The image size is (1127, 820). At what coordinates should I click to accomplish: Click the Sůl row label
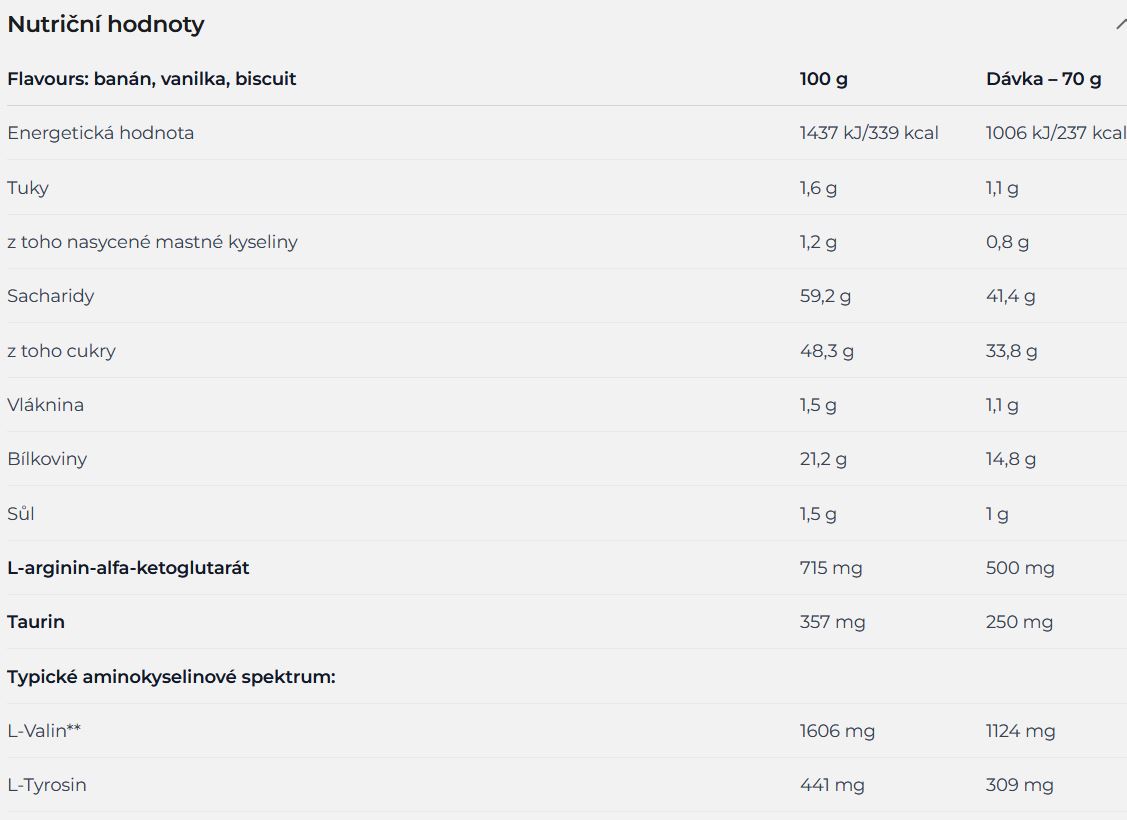pyautogui.click(x=21, y=513)
